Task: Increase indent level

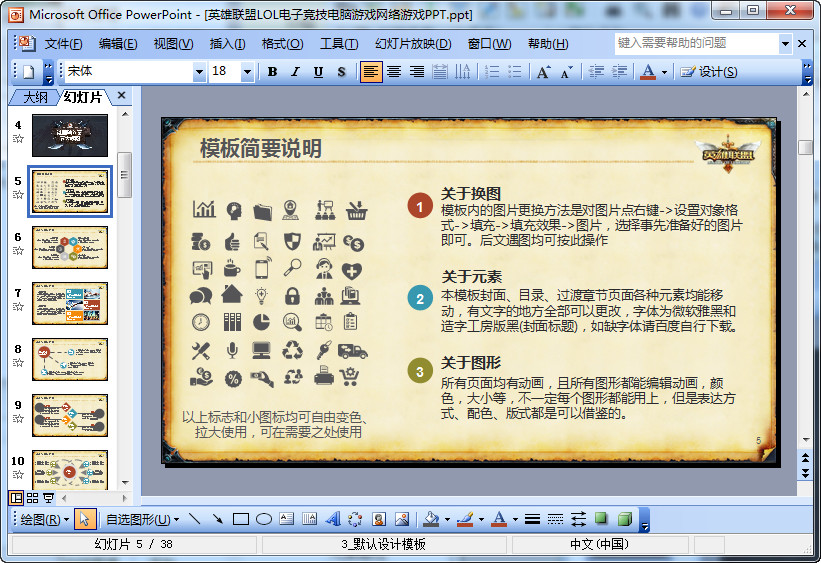Action: click(619, 72)
